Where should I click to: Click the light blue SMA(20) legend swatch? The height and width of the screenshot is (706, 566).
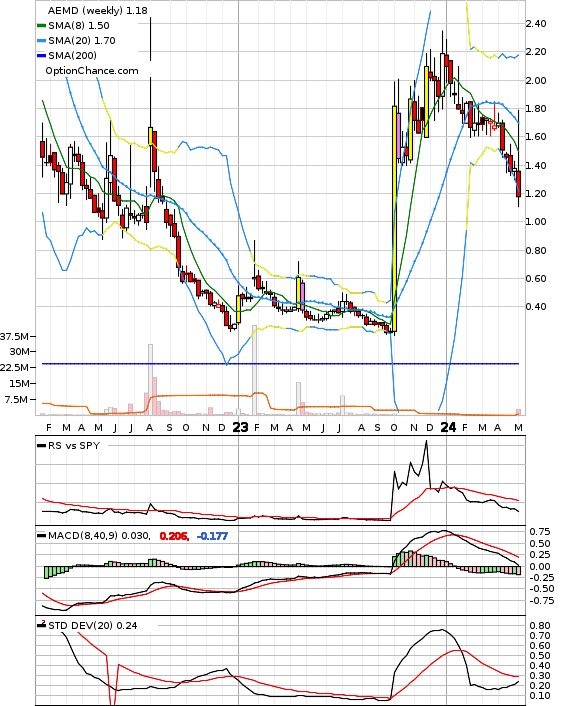(41, 41)
